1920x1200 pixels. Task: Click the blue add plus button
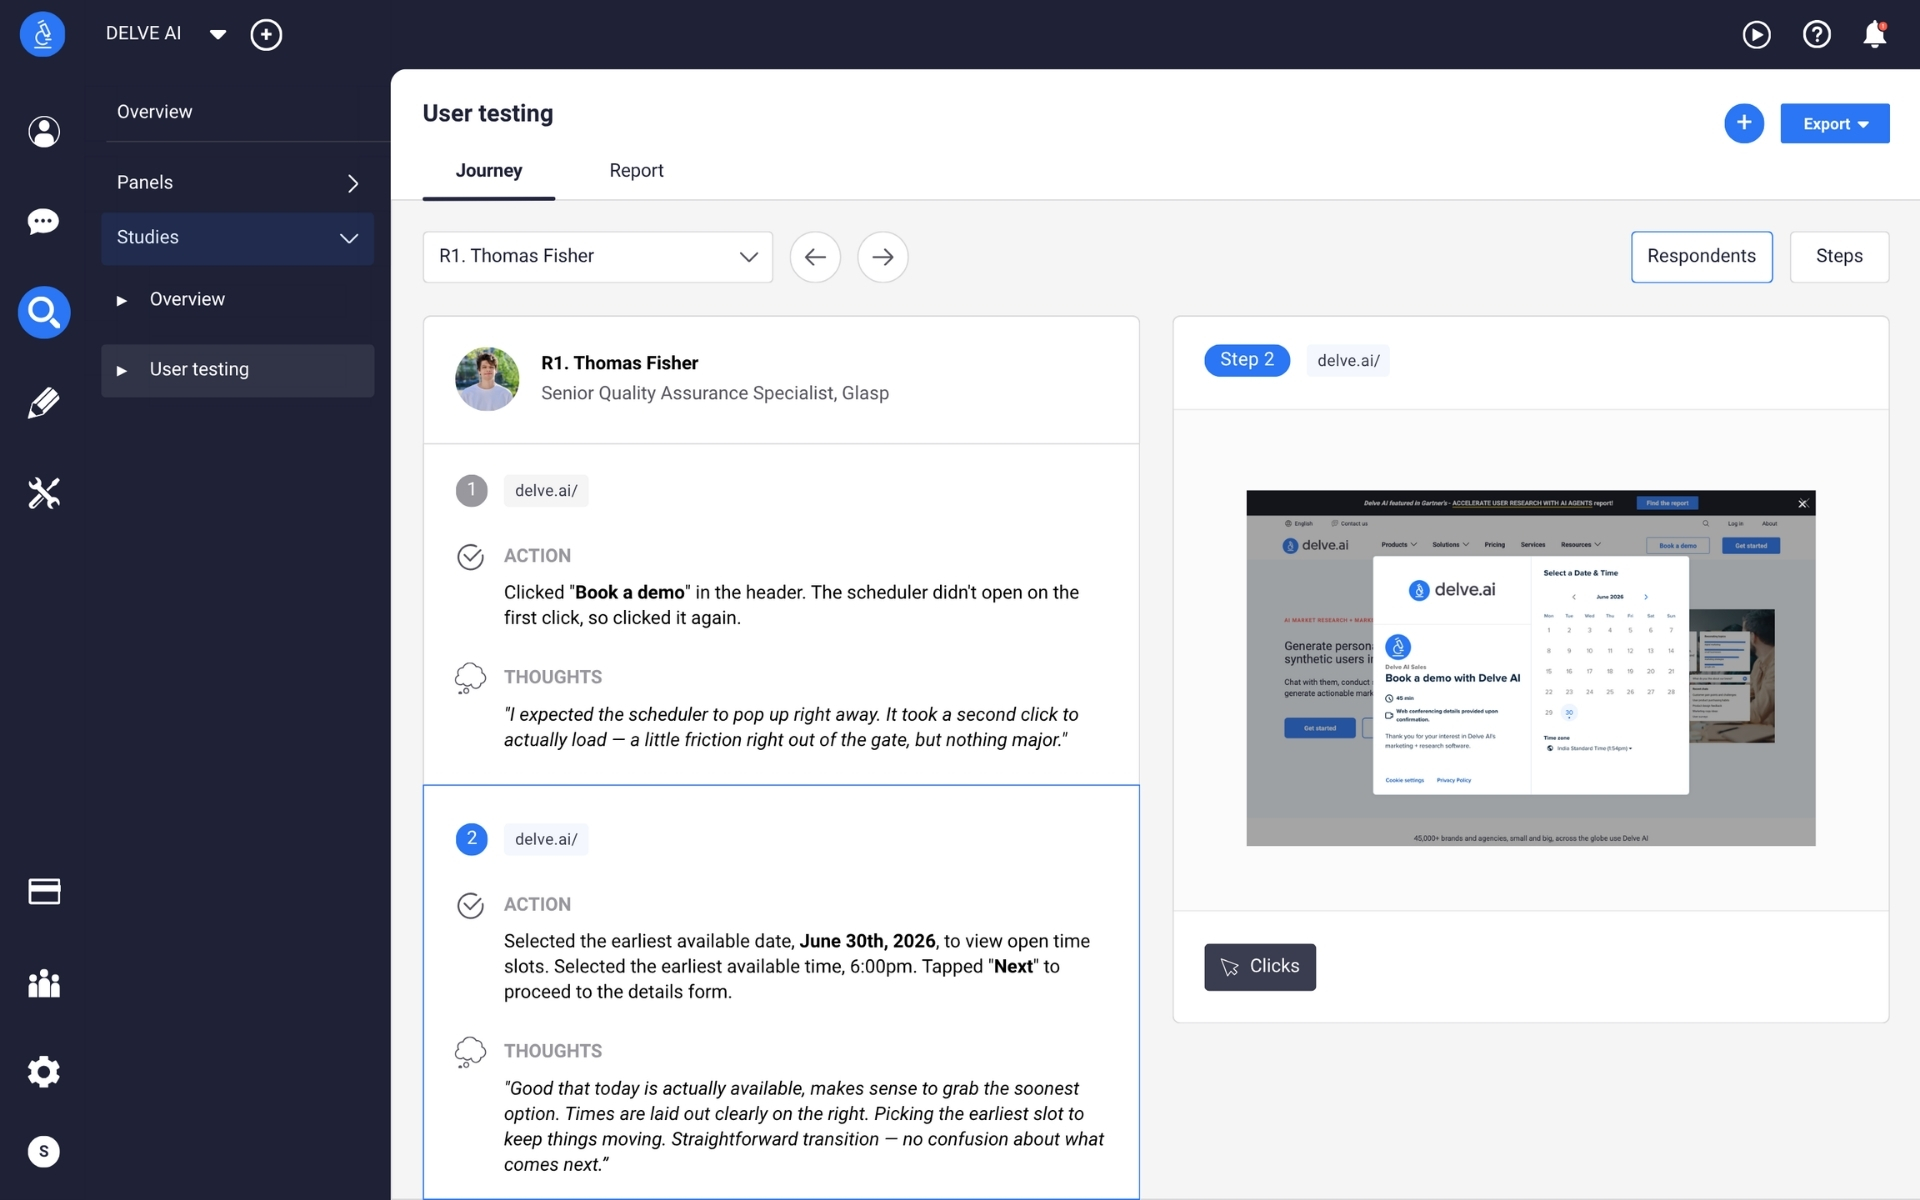click(1743, 123)
